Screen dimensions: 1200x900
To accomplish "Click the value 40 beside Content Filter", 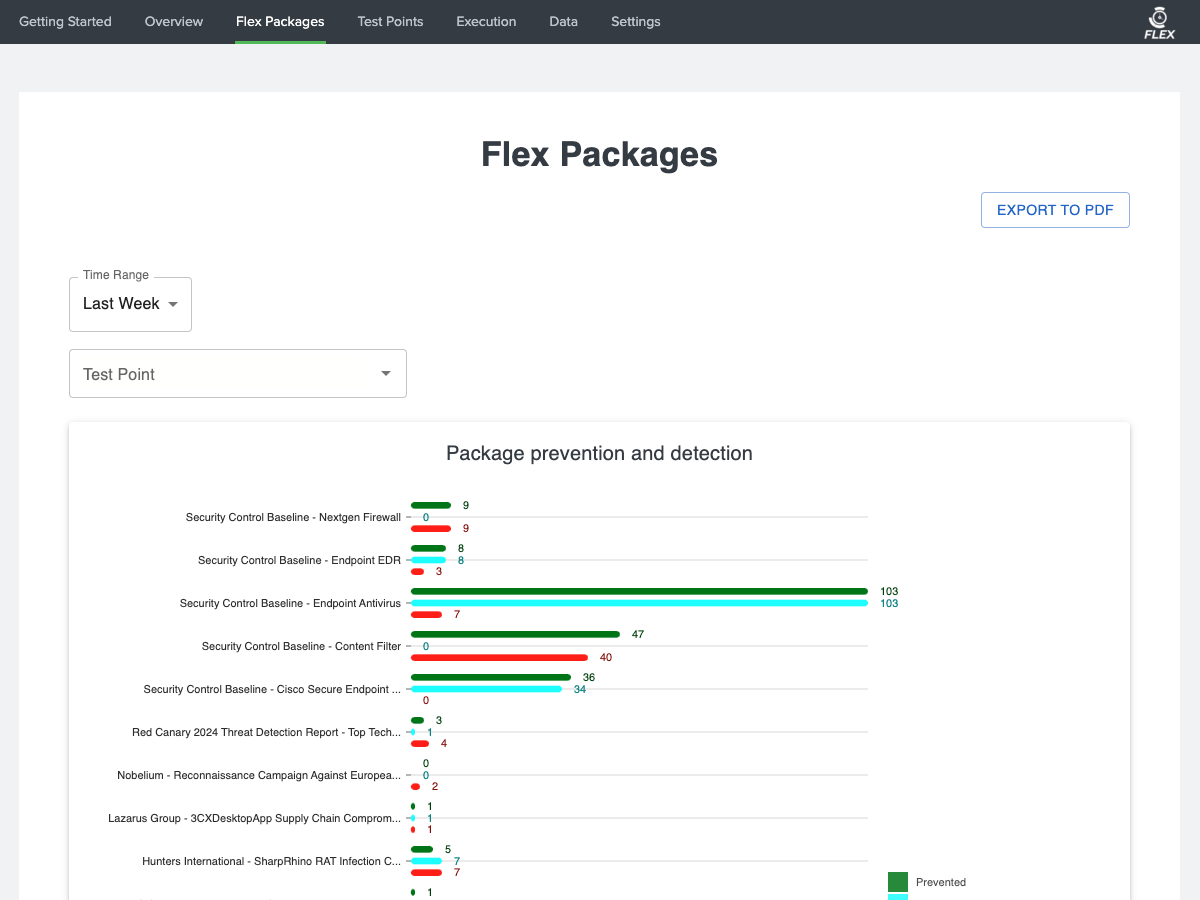I will pos(606,658).
